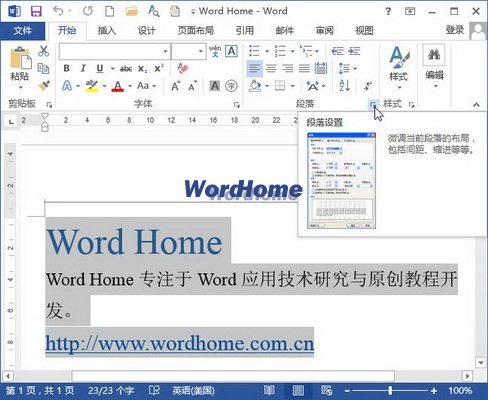
Task: Open borders dropdown arrow
Action: [x=293, y=86]
